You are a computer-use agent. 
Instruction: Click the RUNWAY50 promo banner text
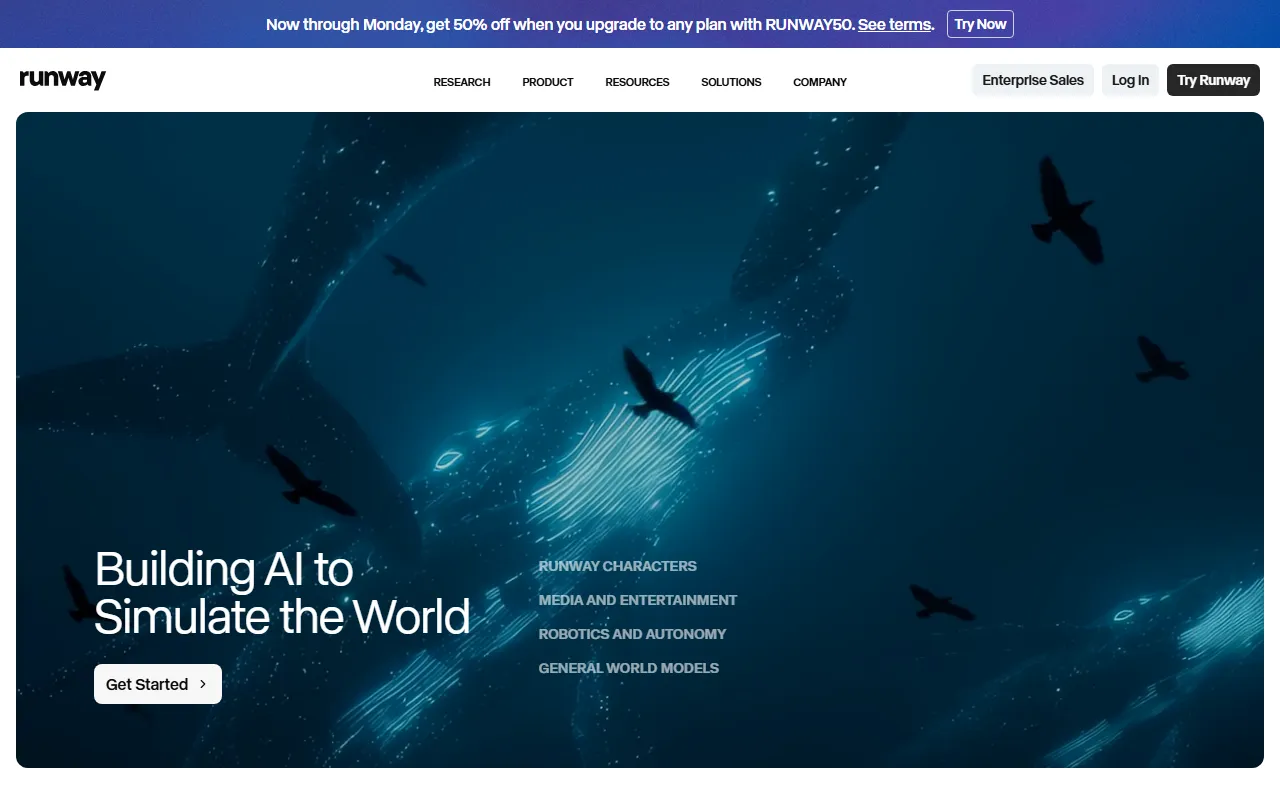[560, 24]
